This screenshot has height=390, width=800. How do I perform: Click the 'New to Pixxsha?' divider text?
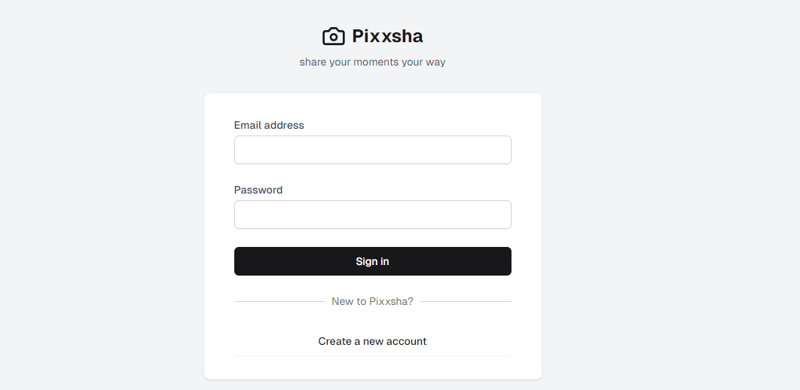[372, 302]
